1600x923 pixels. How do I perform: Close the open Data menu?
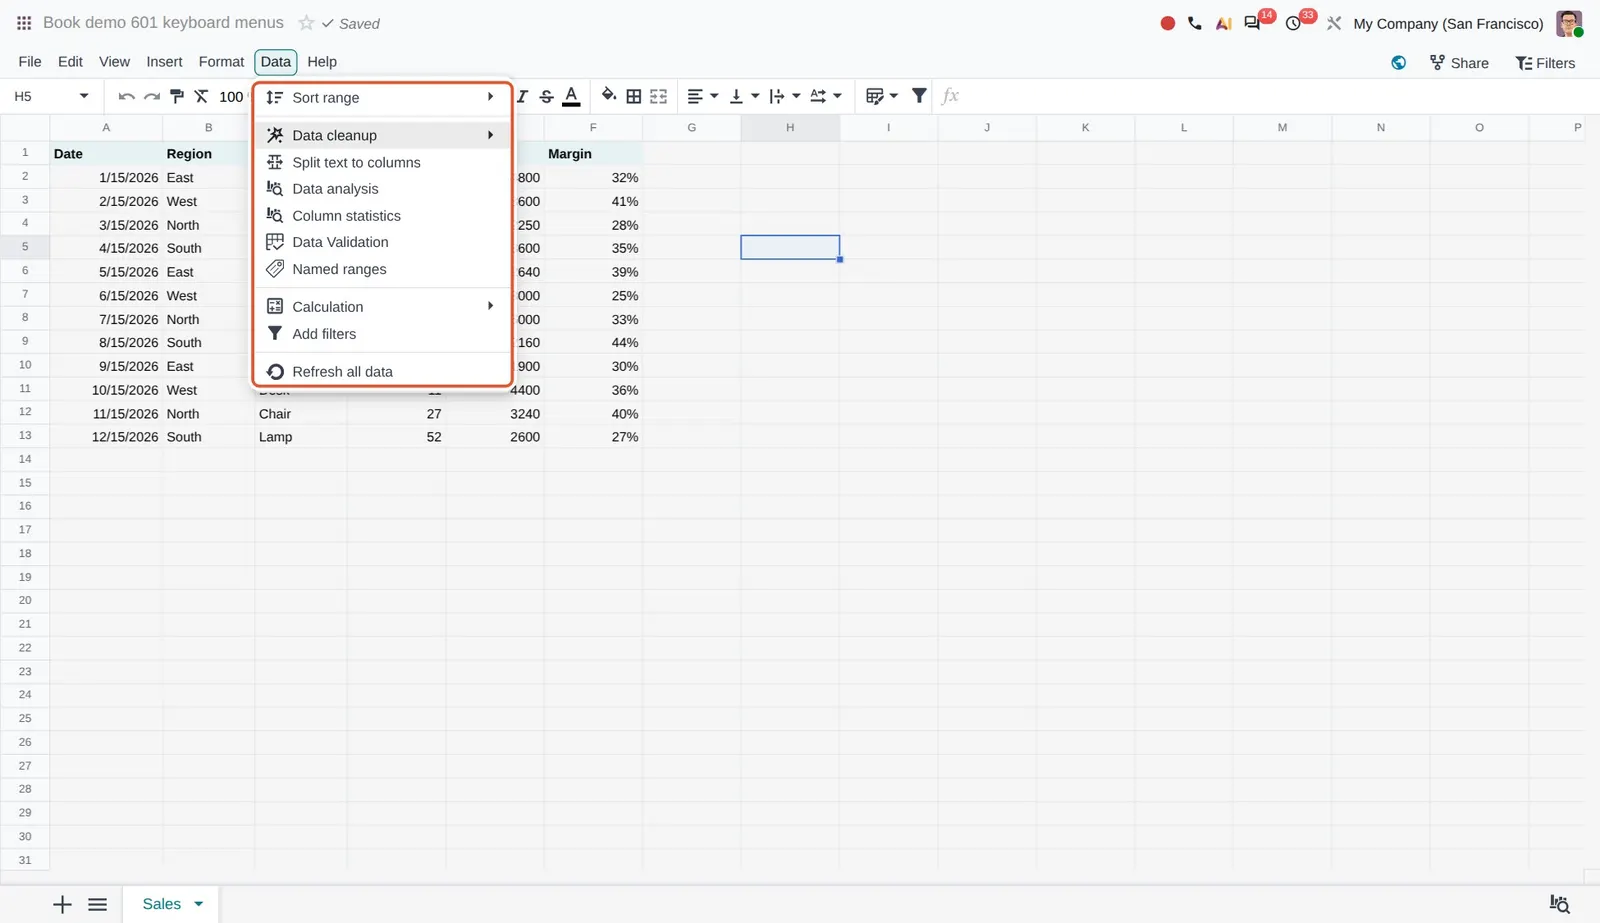click(275, 61)
